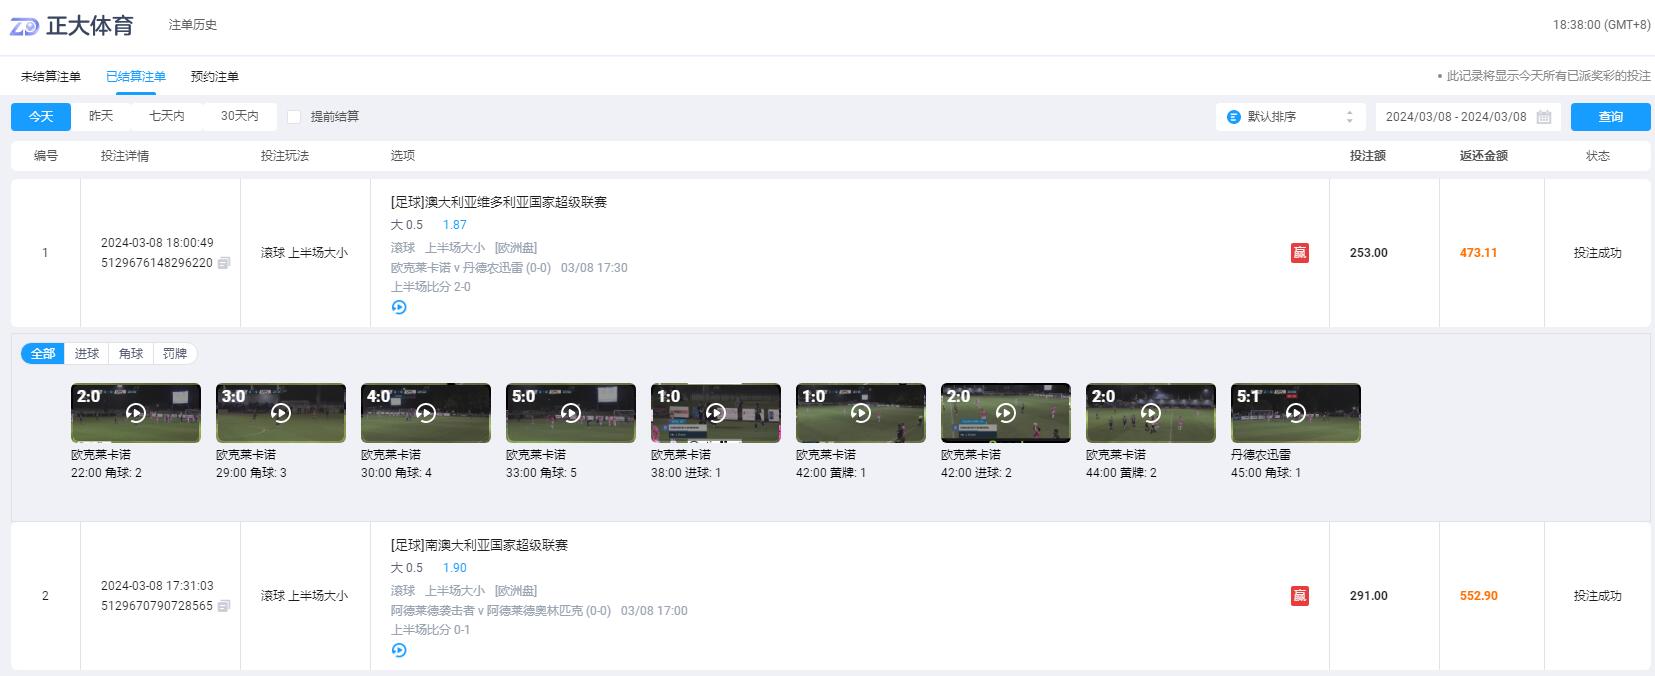Click the 返还金额 column header
1655x676 pixels.
pyautogui.click(x=1484, y=156)
